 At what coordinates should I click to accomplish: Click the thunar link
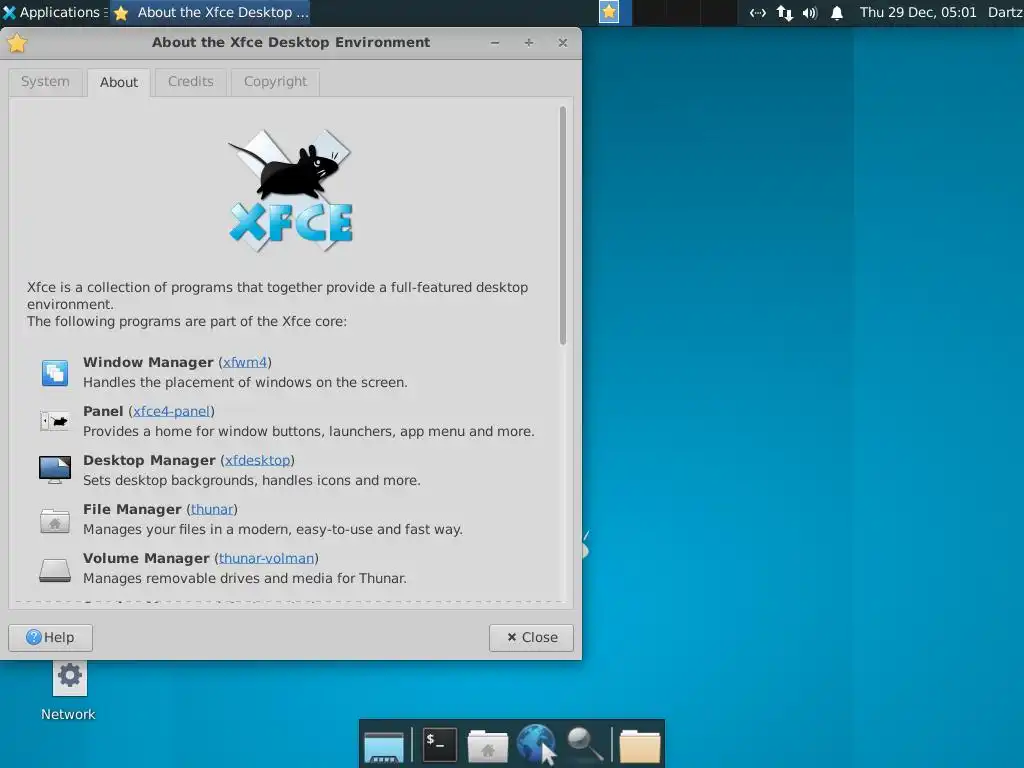pos(212,509)
